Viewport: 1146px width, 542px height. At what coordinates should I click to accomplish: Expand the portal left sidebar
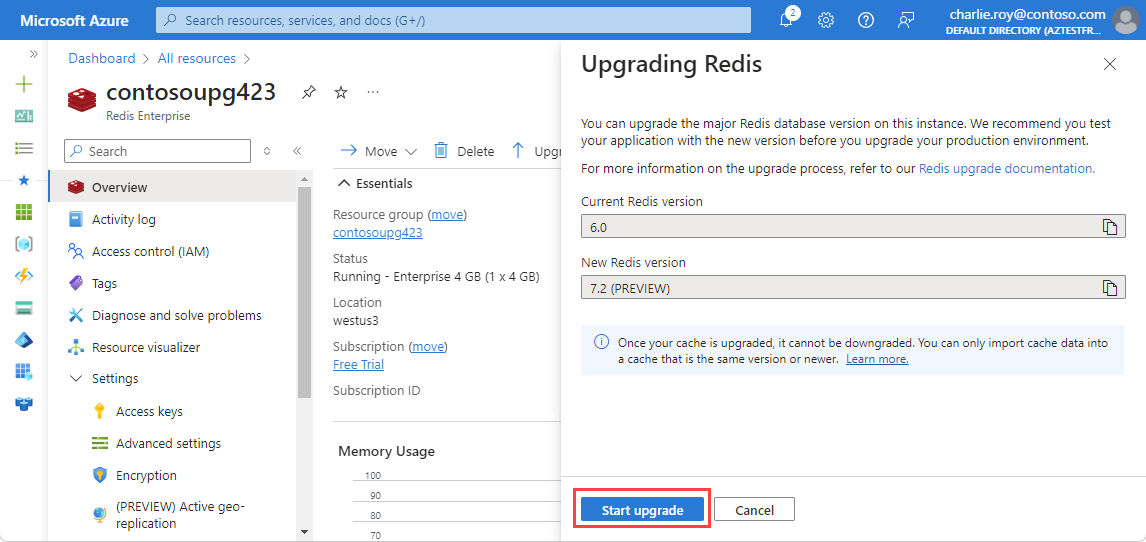[x=33, y=54]
